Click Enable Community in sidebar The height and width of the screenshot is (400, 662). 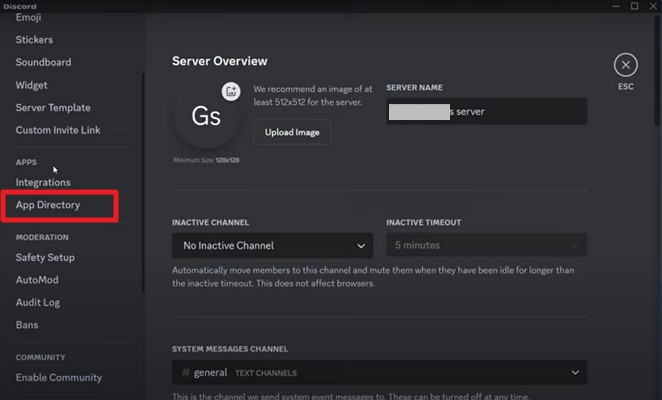[58, 377]
